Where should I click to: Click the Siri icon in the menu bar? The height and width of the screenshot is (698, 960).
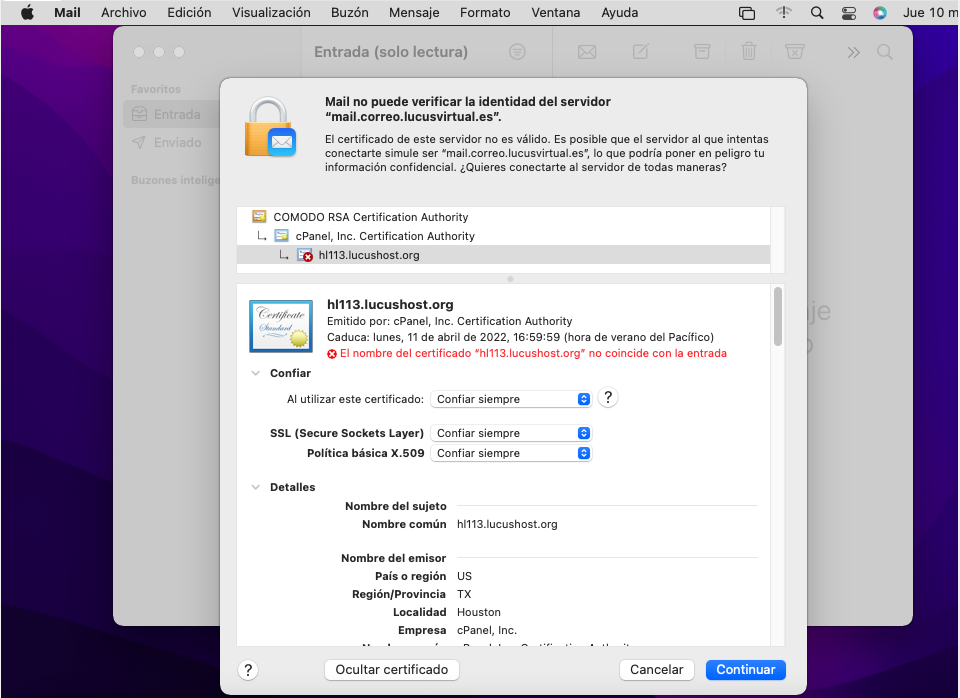coord(880,13)
